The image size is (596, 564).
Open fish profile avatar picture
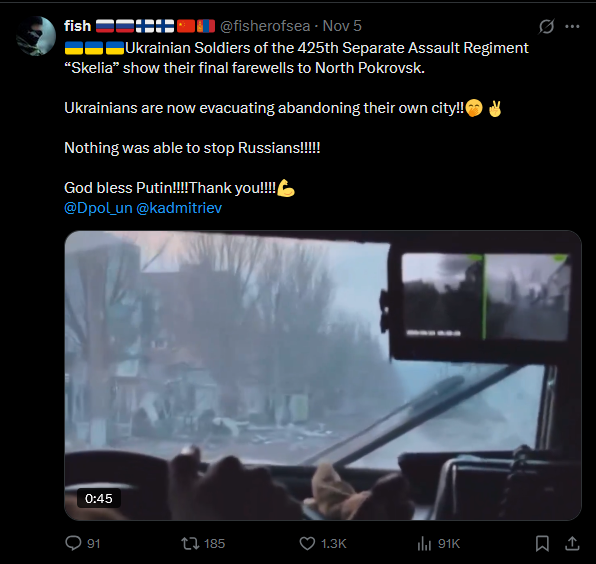point(36,36)
